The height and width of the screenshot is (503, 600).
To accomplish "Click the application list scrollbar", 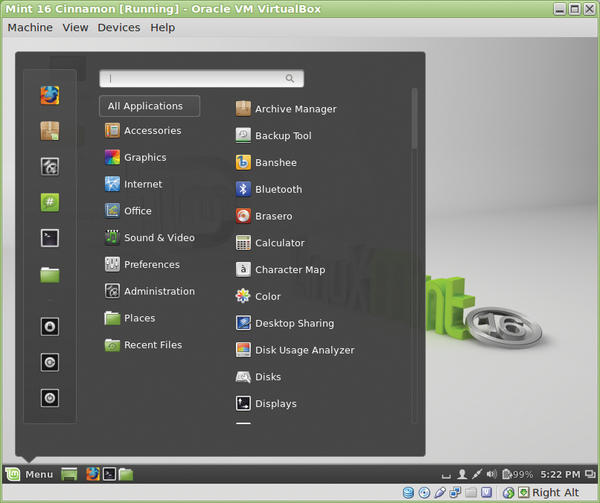I will pos(414,119).
